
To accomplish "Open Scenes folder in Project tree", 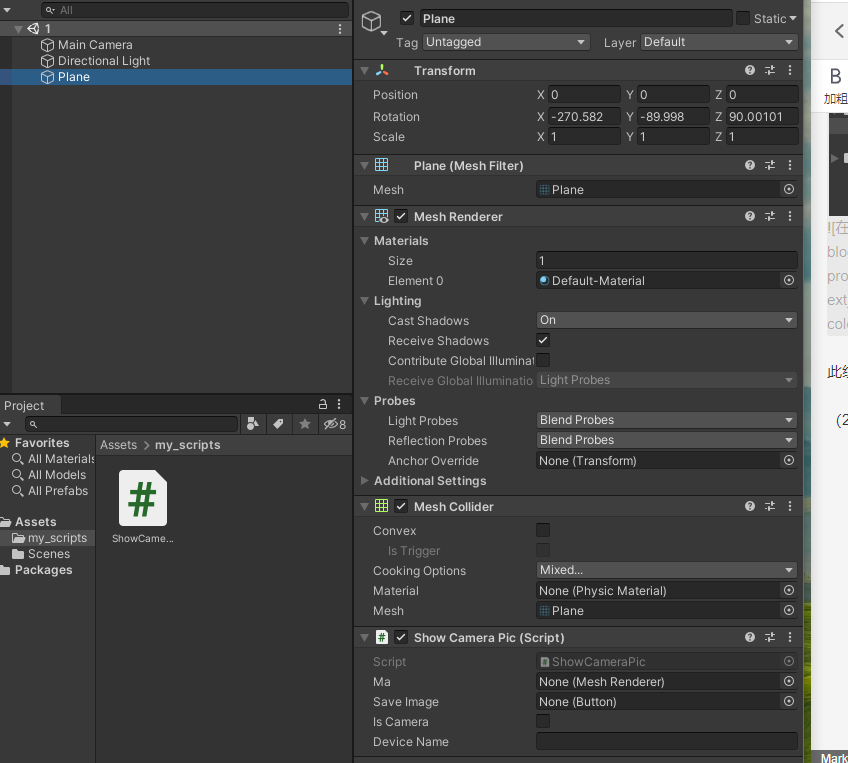I will click(49, 554).
